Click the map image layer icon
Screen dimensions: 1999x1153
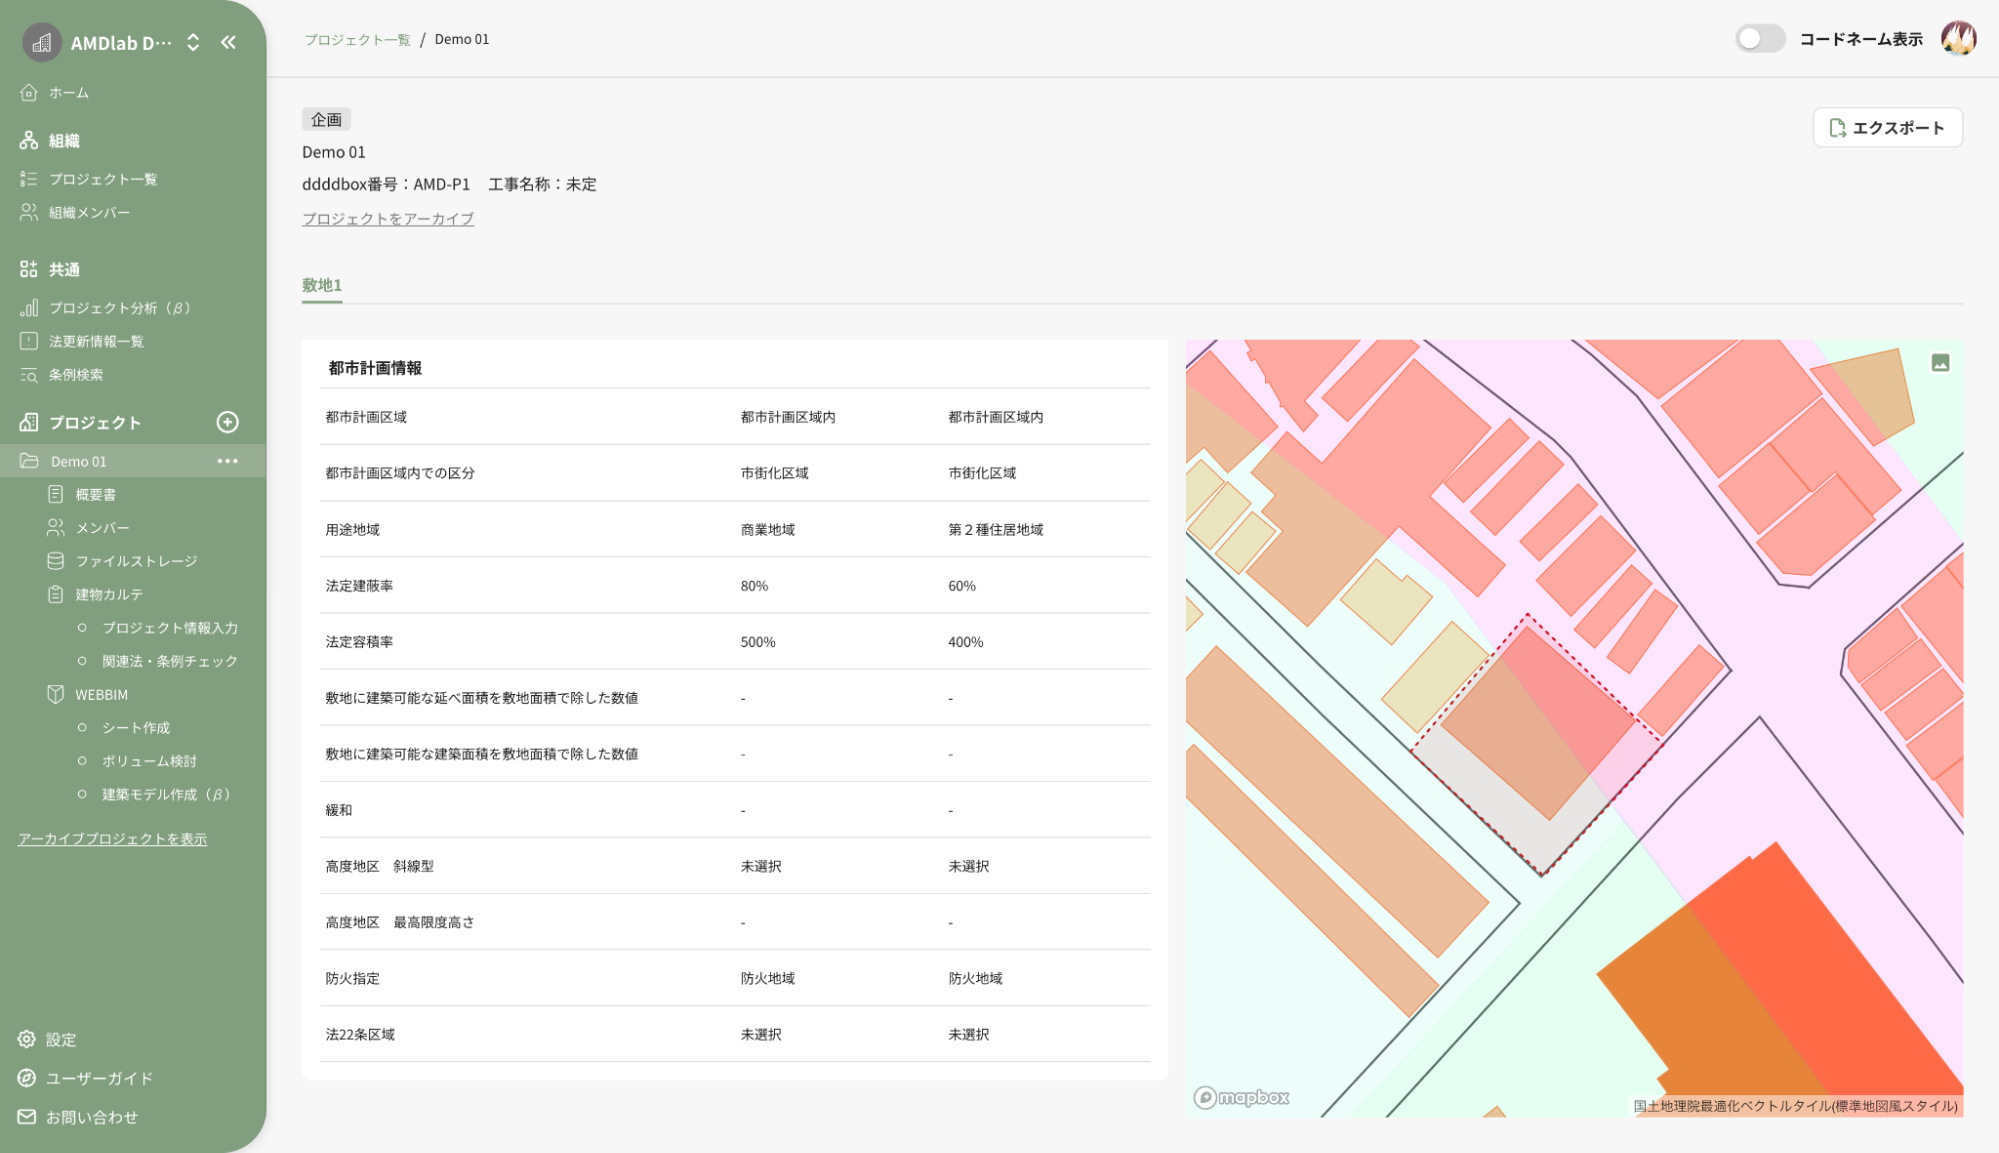pos(1940,363)
